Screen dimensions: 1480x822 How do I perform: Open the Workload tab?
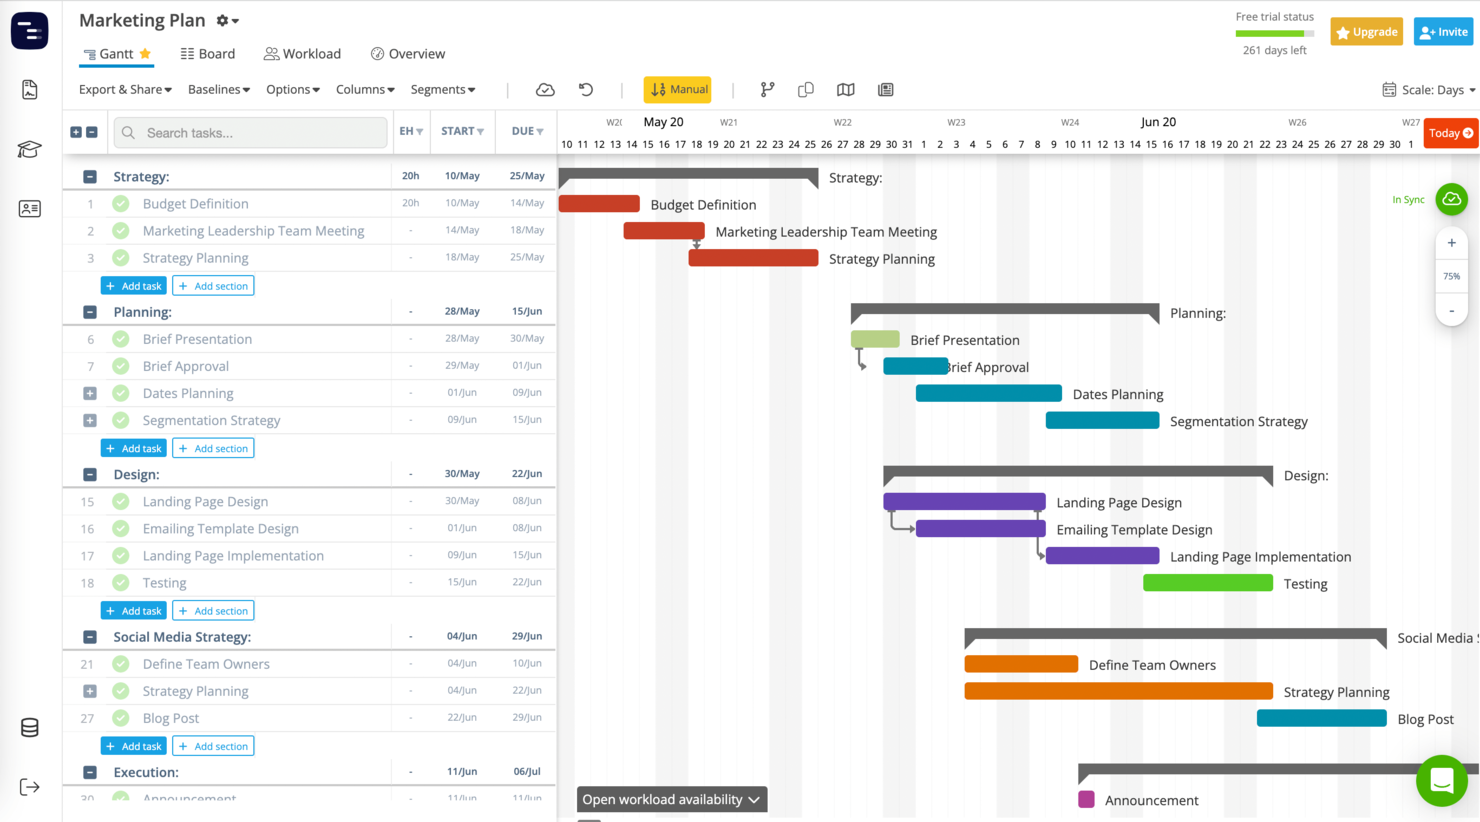coord(302,53)
